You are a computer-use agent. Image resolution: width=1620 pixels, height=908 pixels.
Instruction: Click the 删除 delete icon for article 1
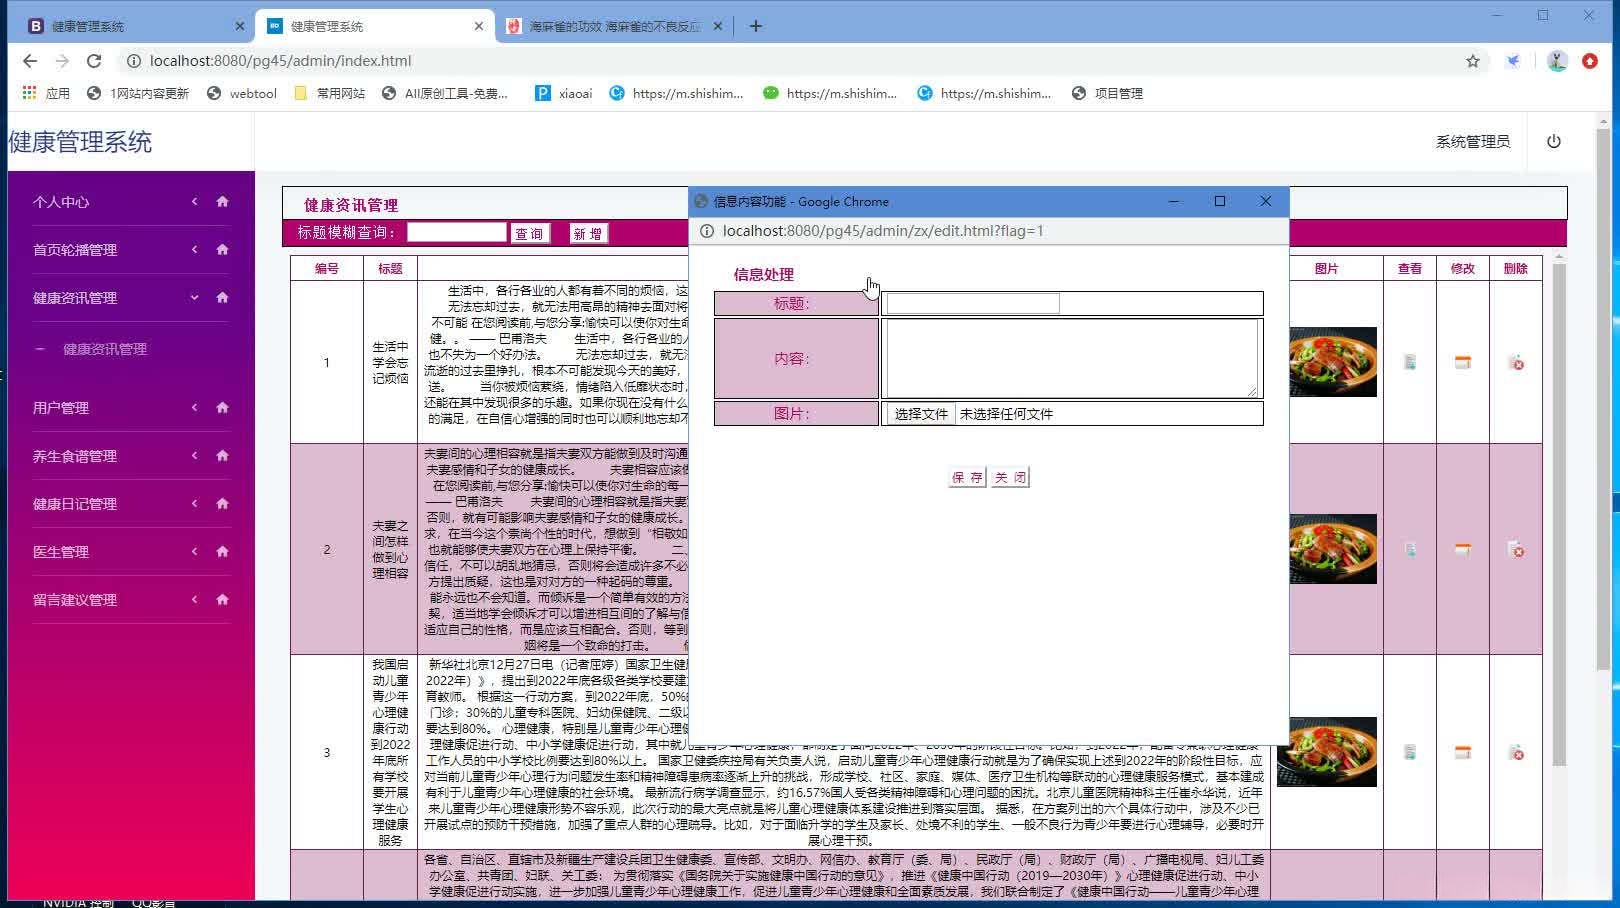pyautogui.click(x=1516, y=363)
